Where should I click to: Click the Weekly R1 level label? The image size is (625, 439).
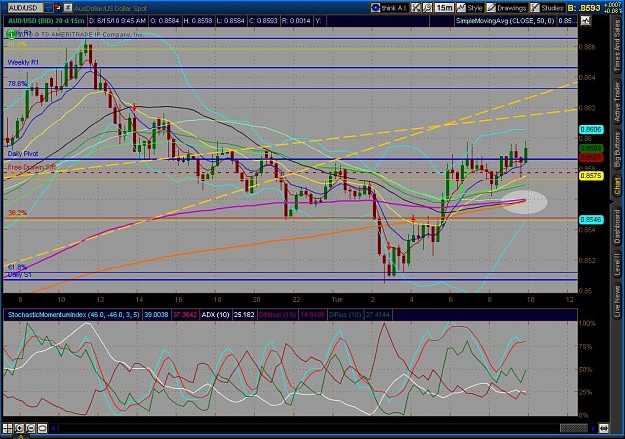pos(23,62)
